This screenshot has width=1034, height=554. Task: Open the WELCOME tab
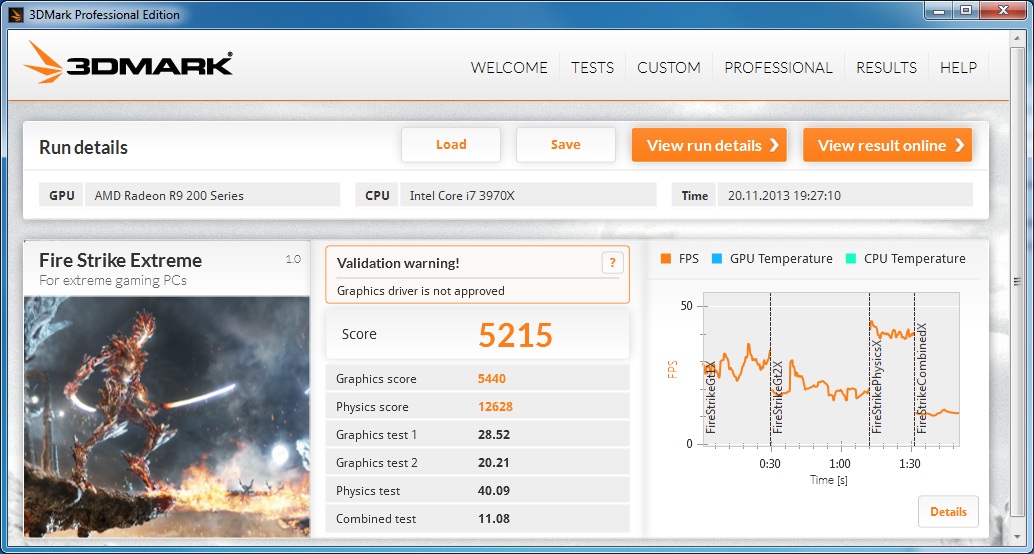click(x=509, y=67)
